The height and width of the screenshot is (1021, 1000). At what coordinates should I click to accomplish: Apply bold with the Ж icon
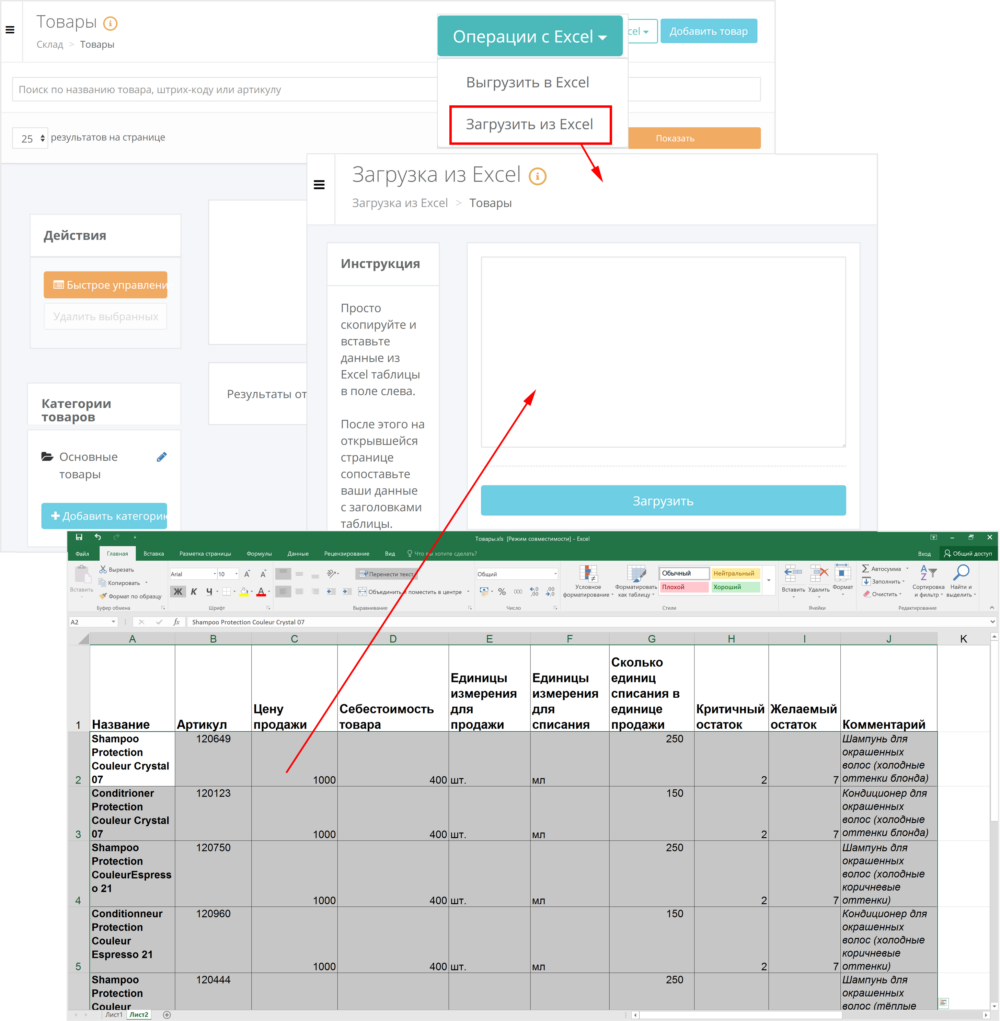click(x=177, y=591)
